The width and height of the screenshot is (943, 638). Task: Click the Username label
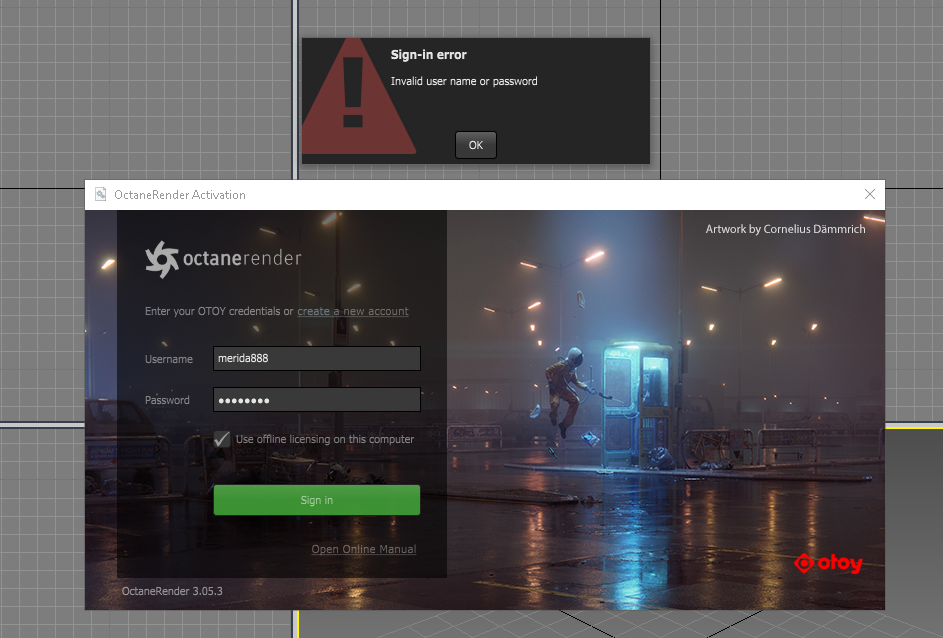168,359
